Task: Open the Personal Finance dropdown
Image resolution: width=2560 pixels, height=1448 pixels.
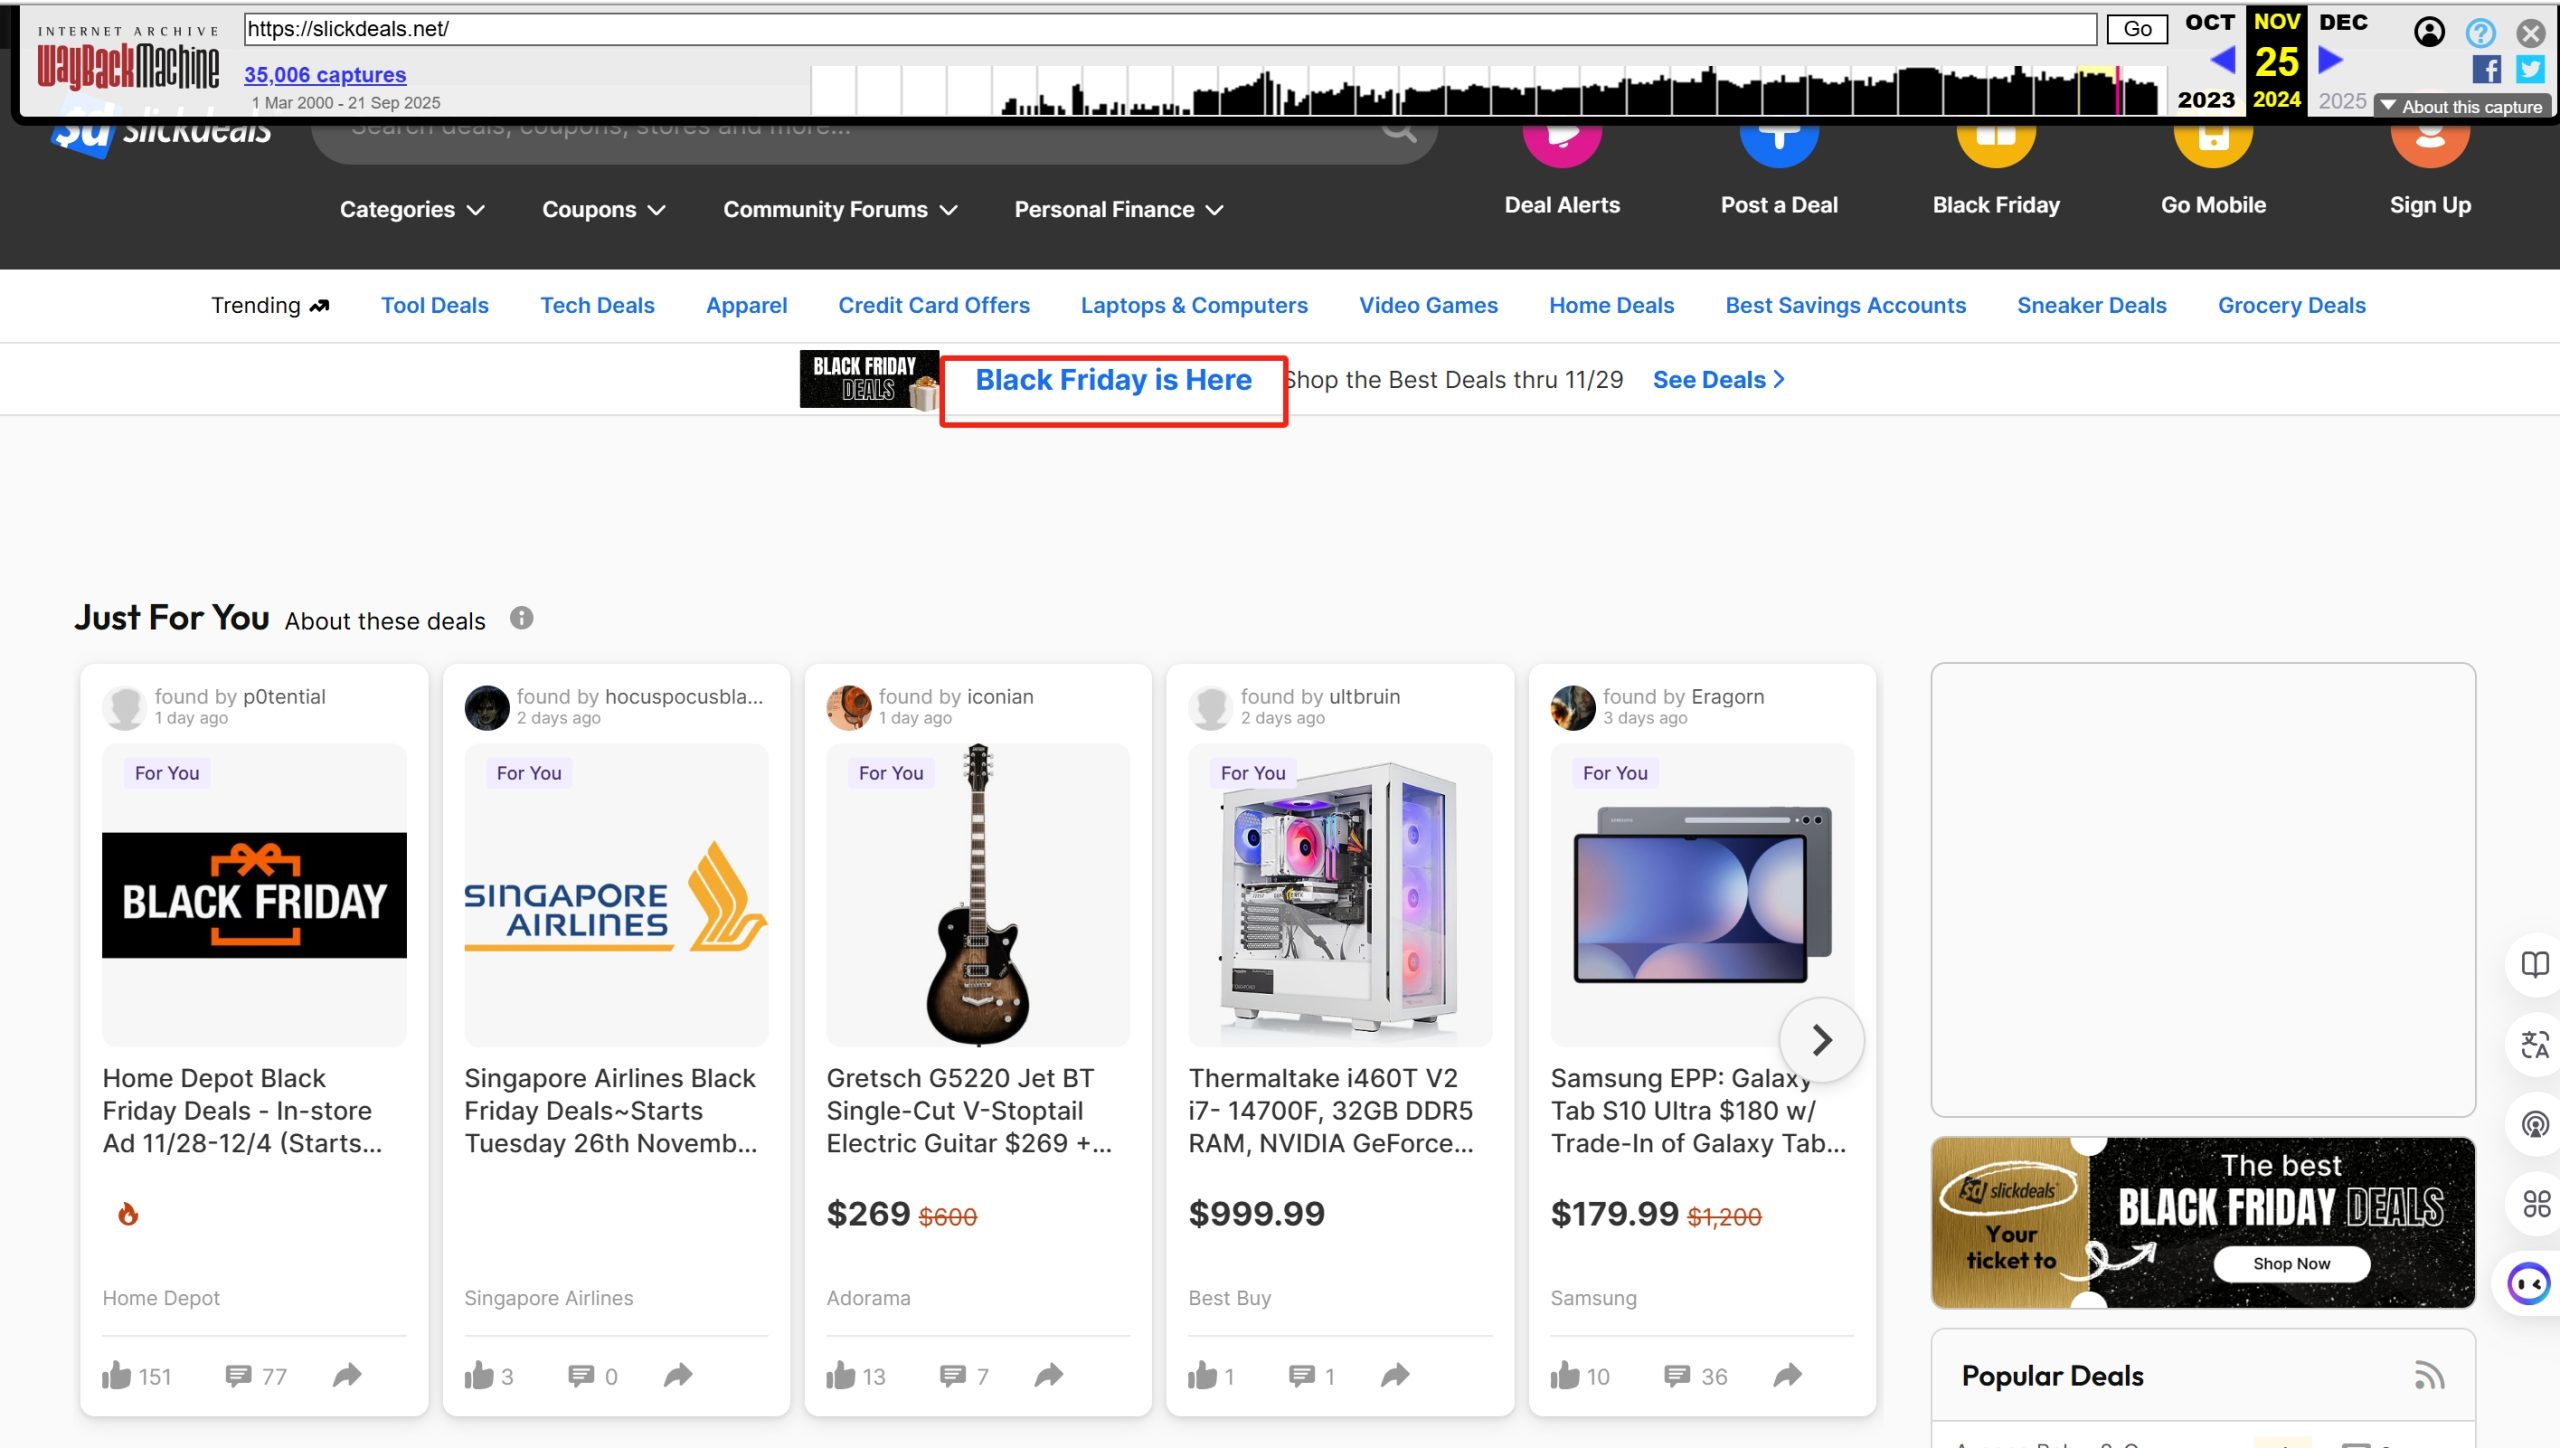Action: coord(1119,209)
